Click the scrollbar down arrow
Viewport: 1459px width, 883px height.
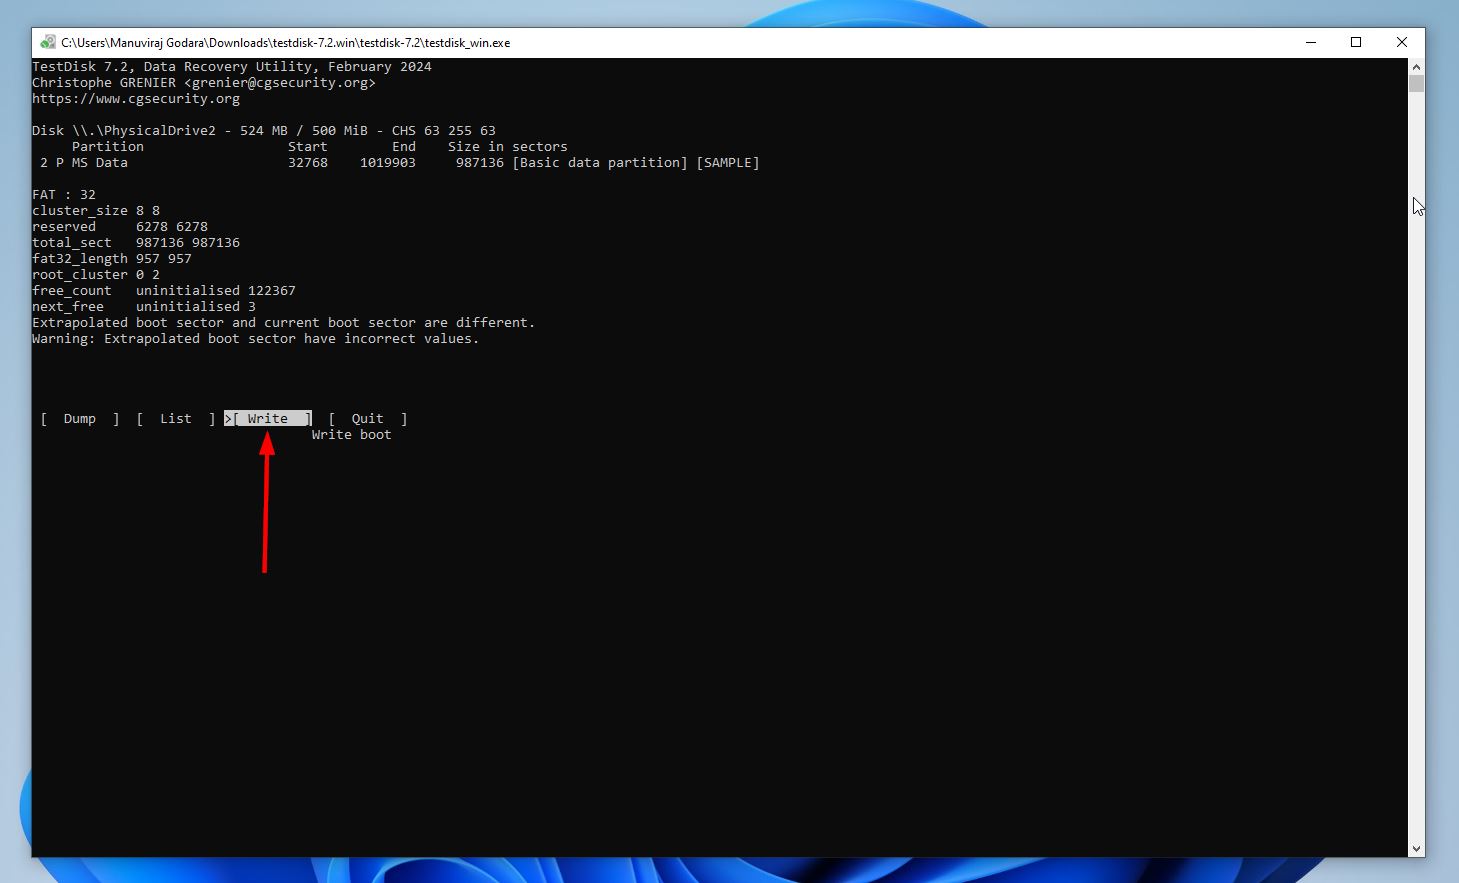[1417, 848]
